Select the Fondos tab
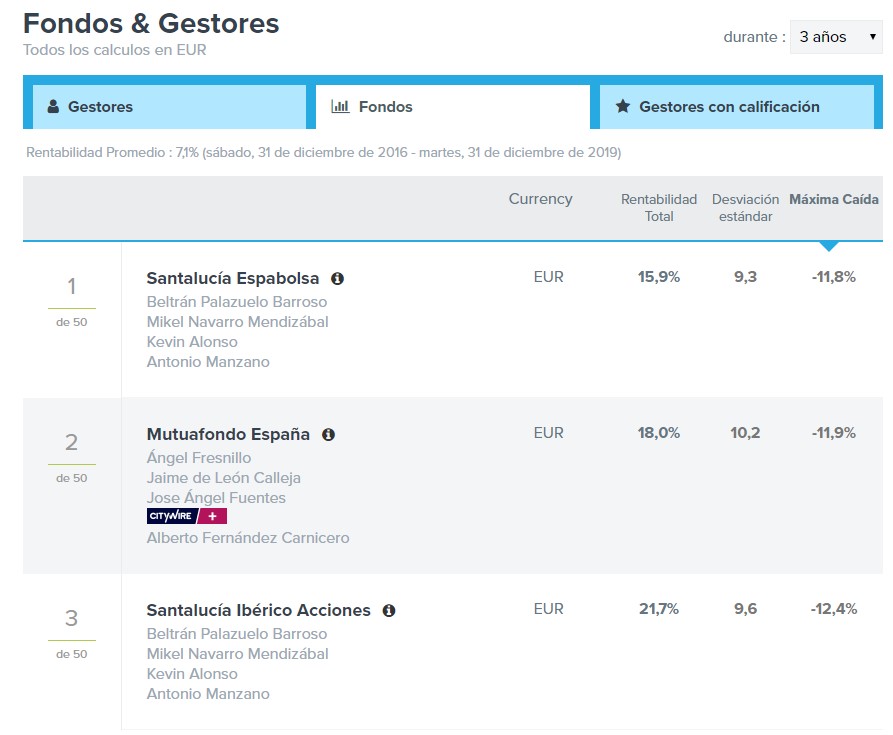 click(x=453, y=107)
